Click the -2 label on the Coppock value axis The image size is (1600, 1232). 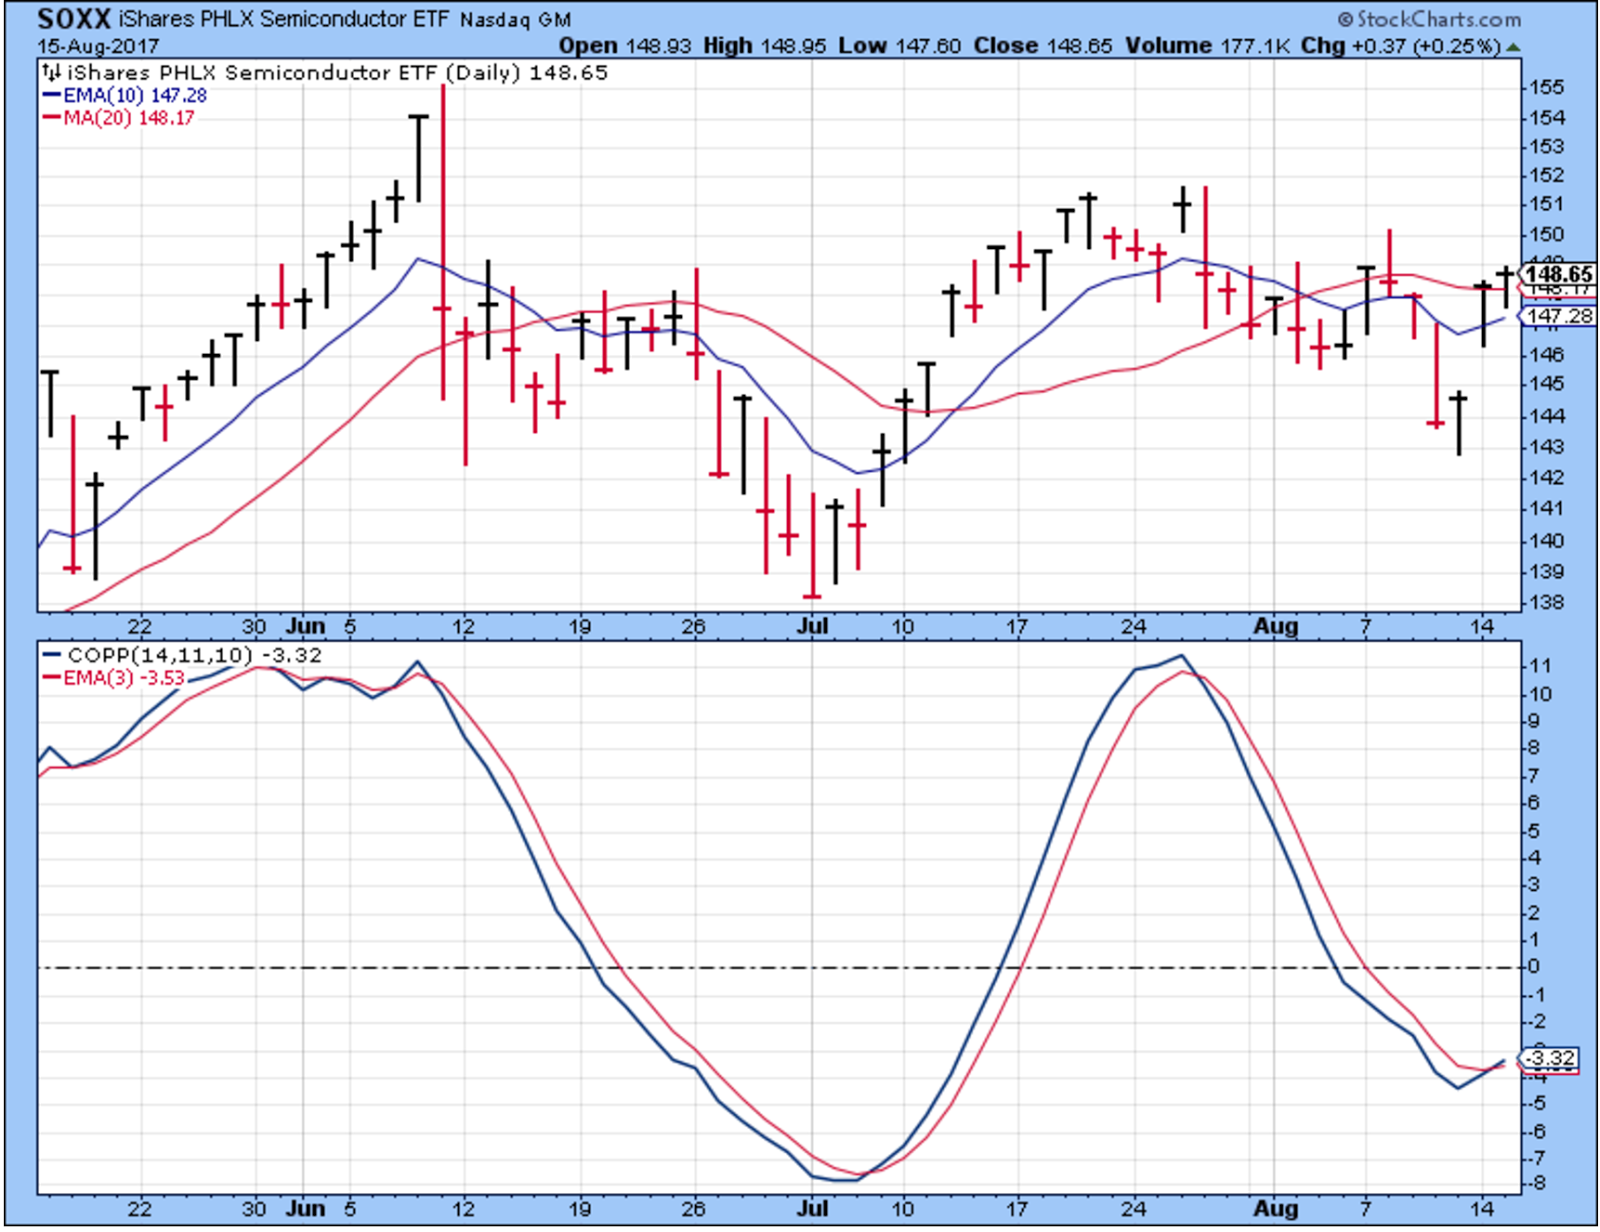1538,1021
